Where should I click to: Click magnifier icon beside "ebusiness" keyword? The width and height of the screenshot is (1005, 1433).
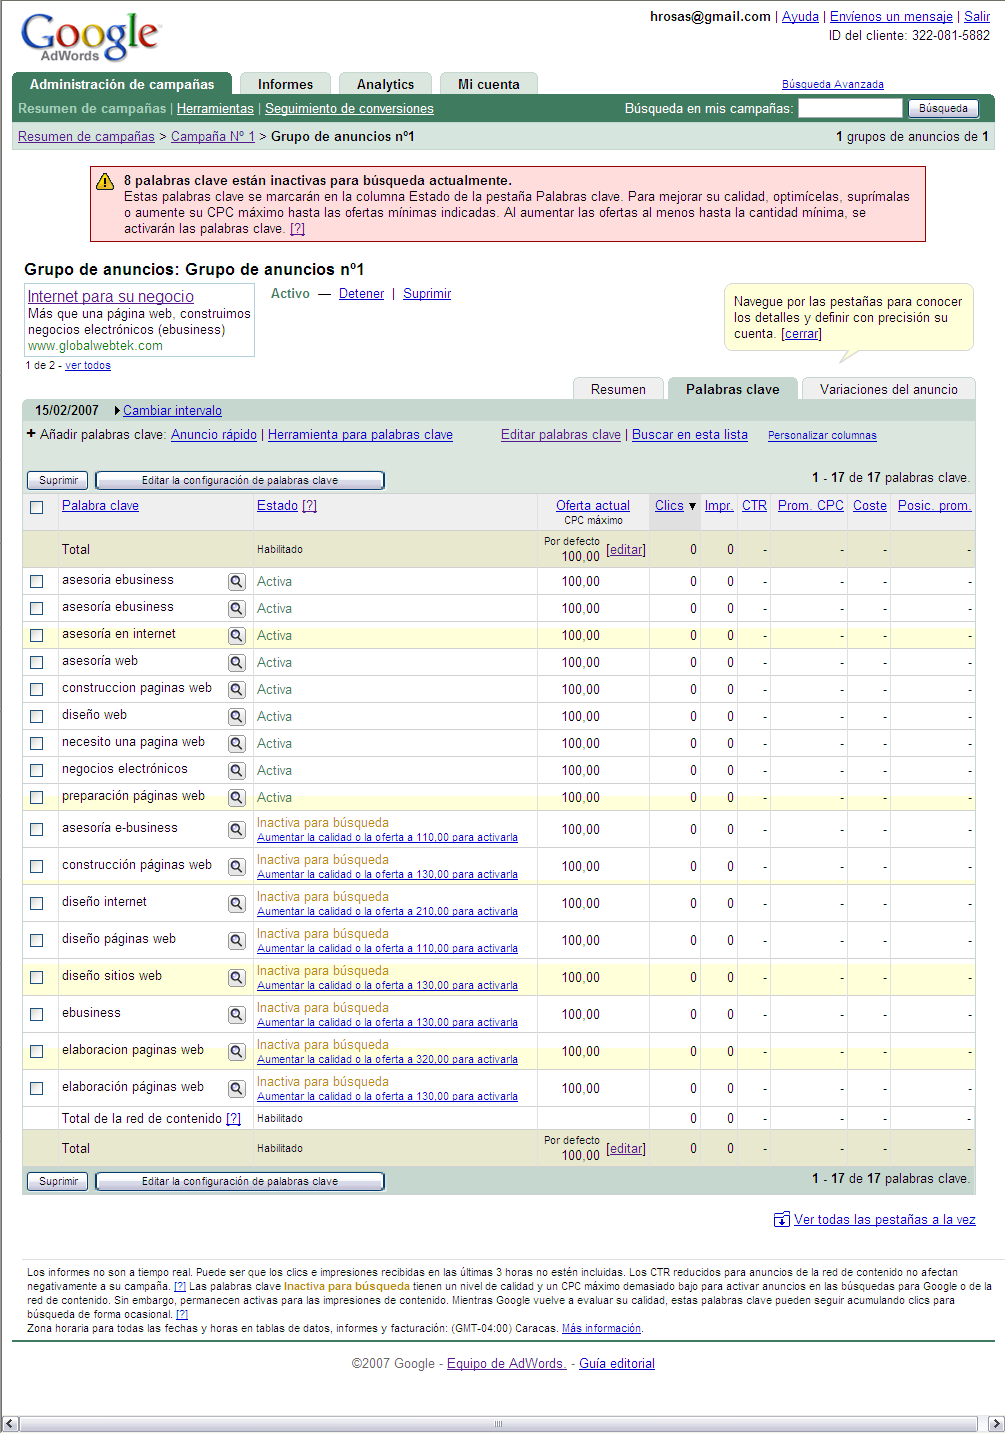click(237, 1014)
